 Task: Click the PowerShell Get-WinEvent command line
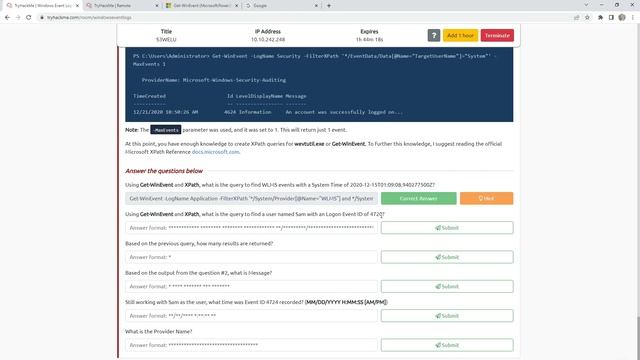[314, 60]
